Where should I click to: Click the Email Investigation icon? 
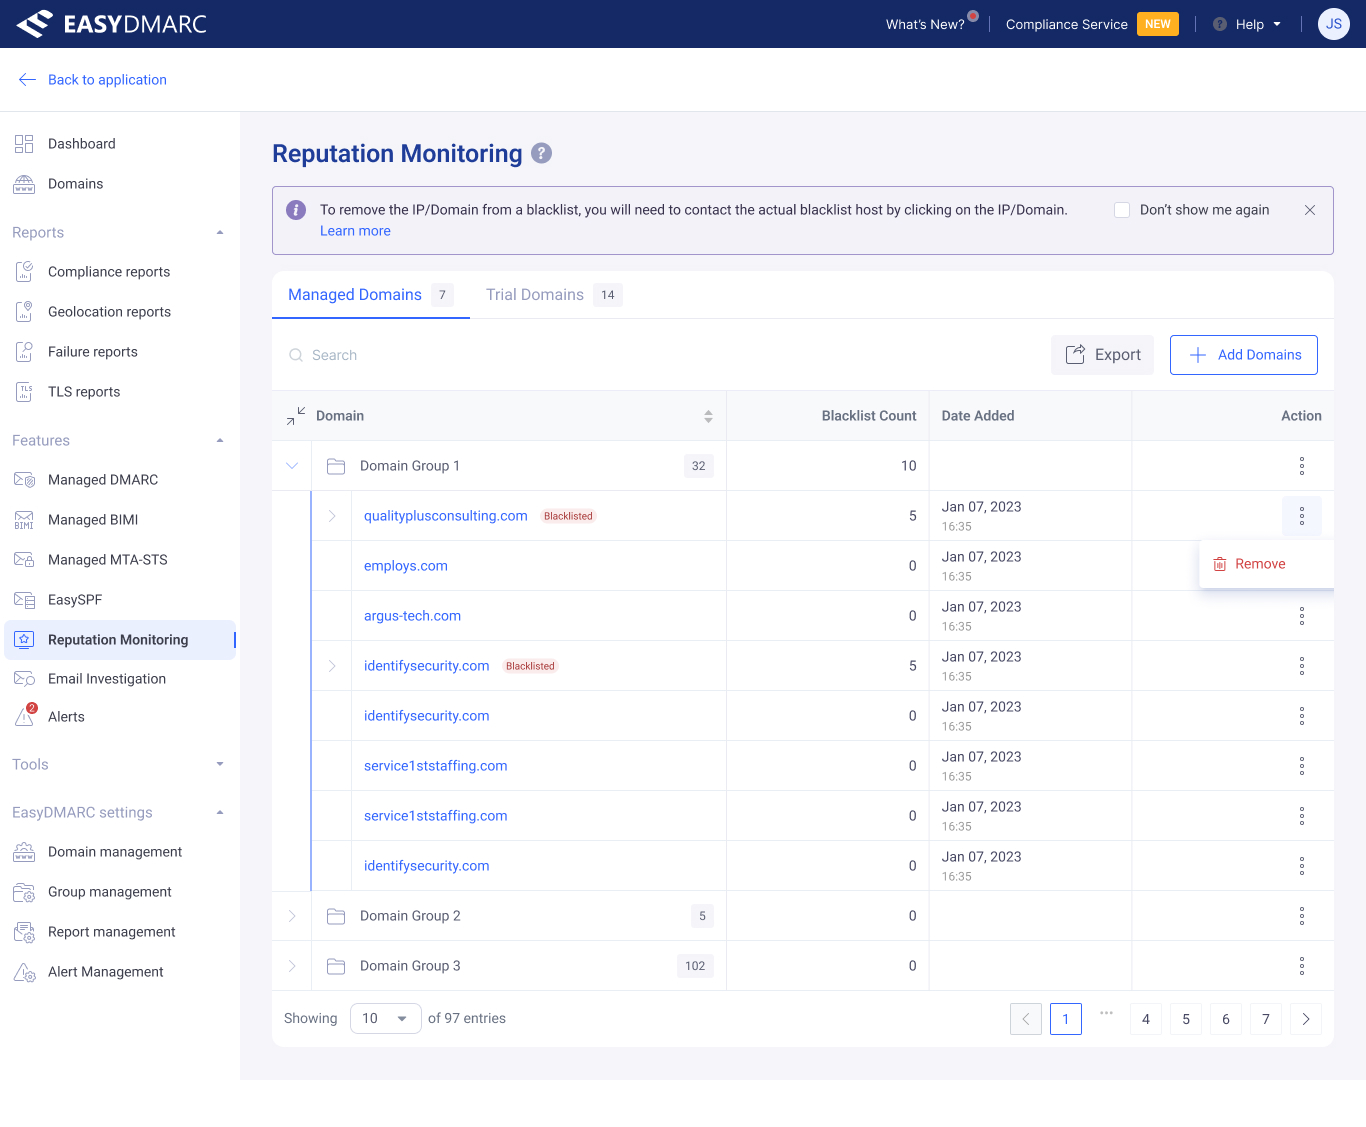[24, 679]
